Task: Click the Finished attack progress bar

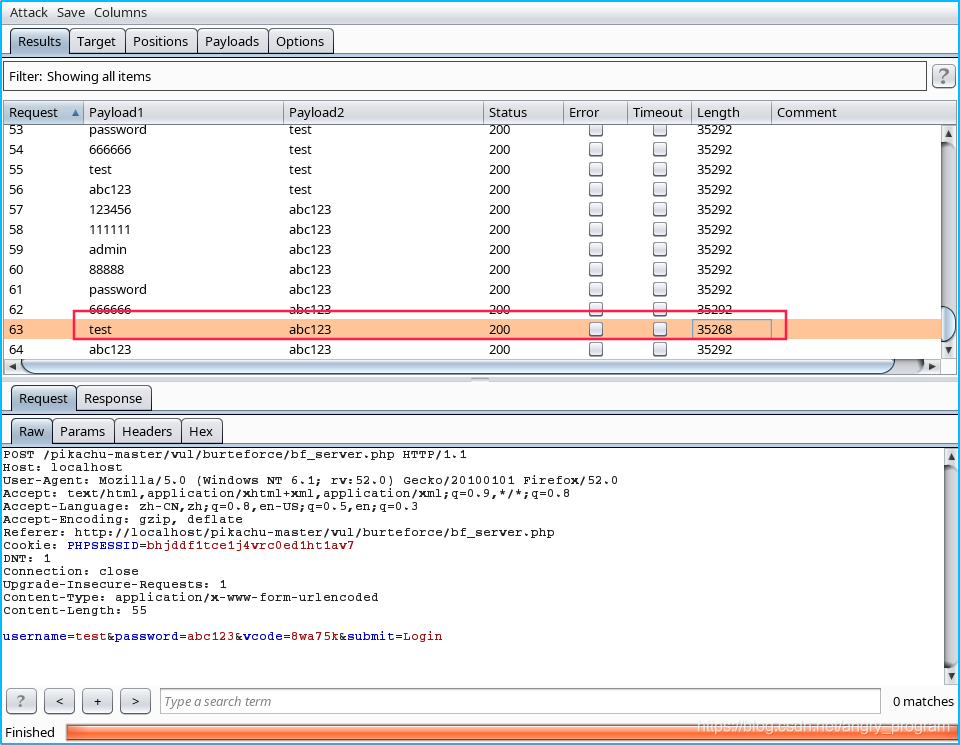Action: 511,732
